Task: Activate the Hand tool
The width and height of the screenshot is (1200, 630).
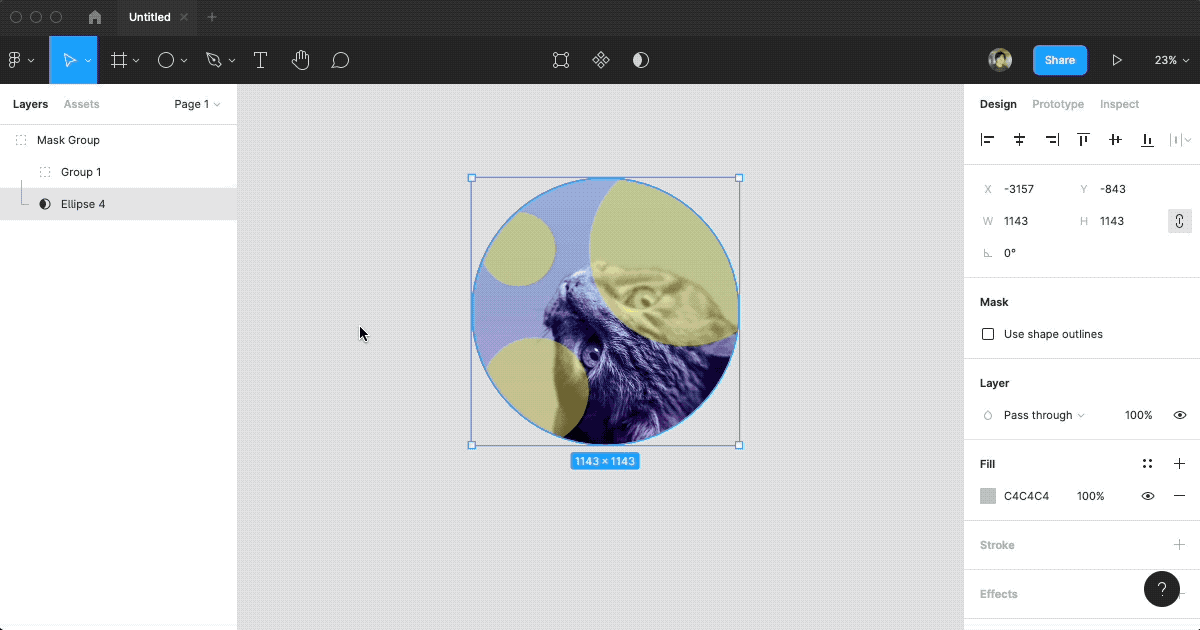Action: (x=300, y=59)
